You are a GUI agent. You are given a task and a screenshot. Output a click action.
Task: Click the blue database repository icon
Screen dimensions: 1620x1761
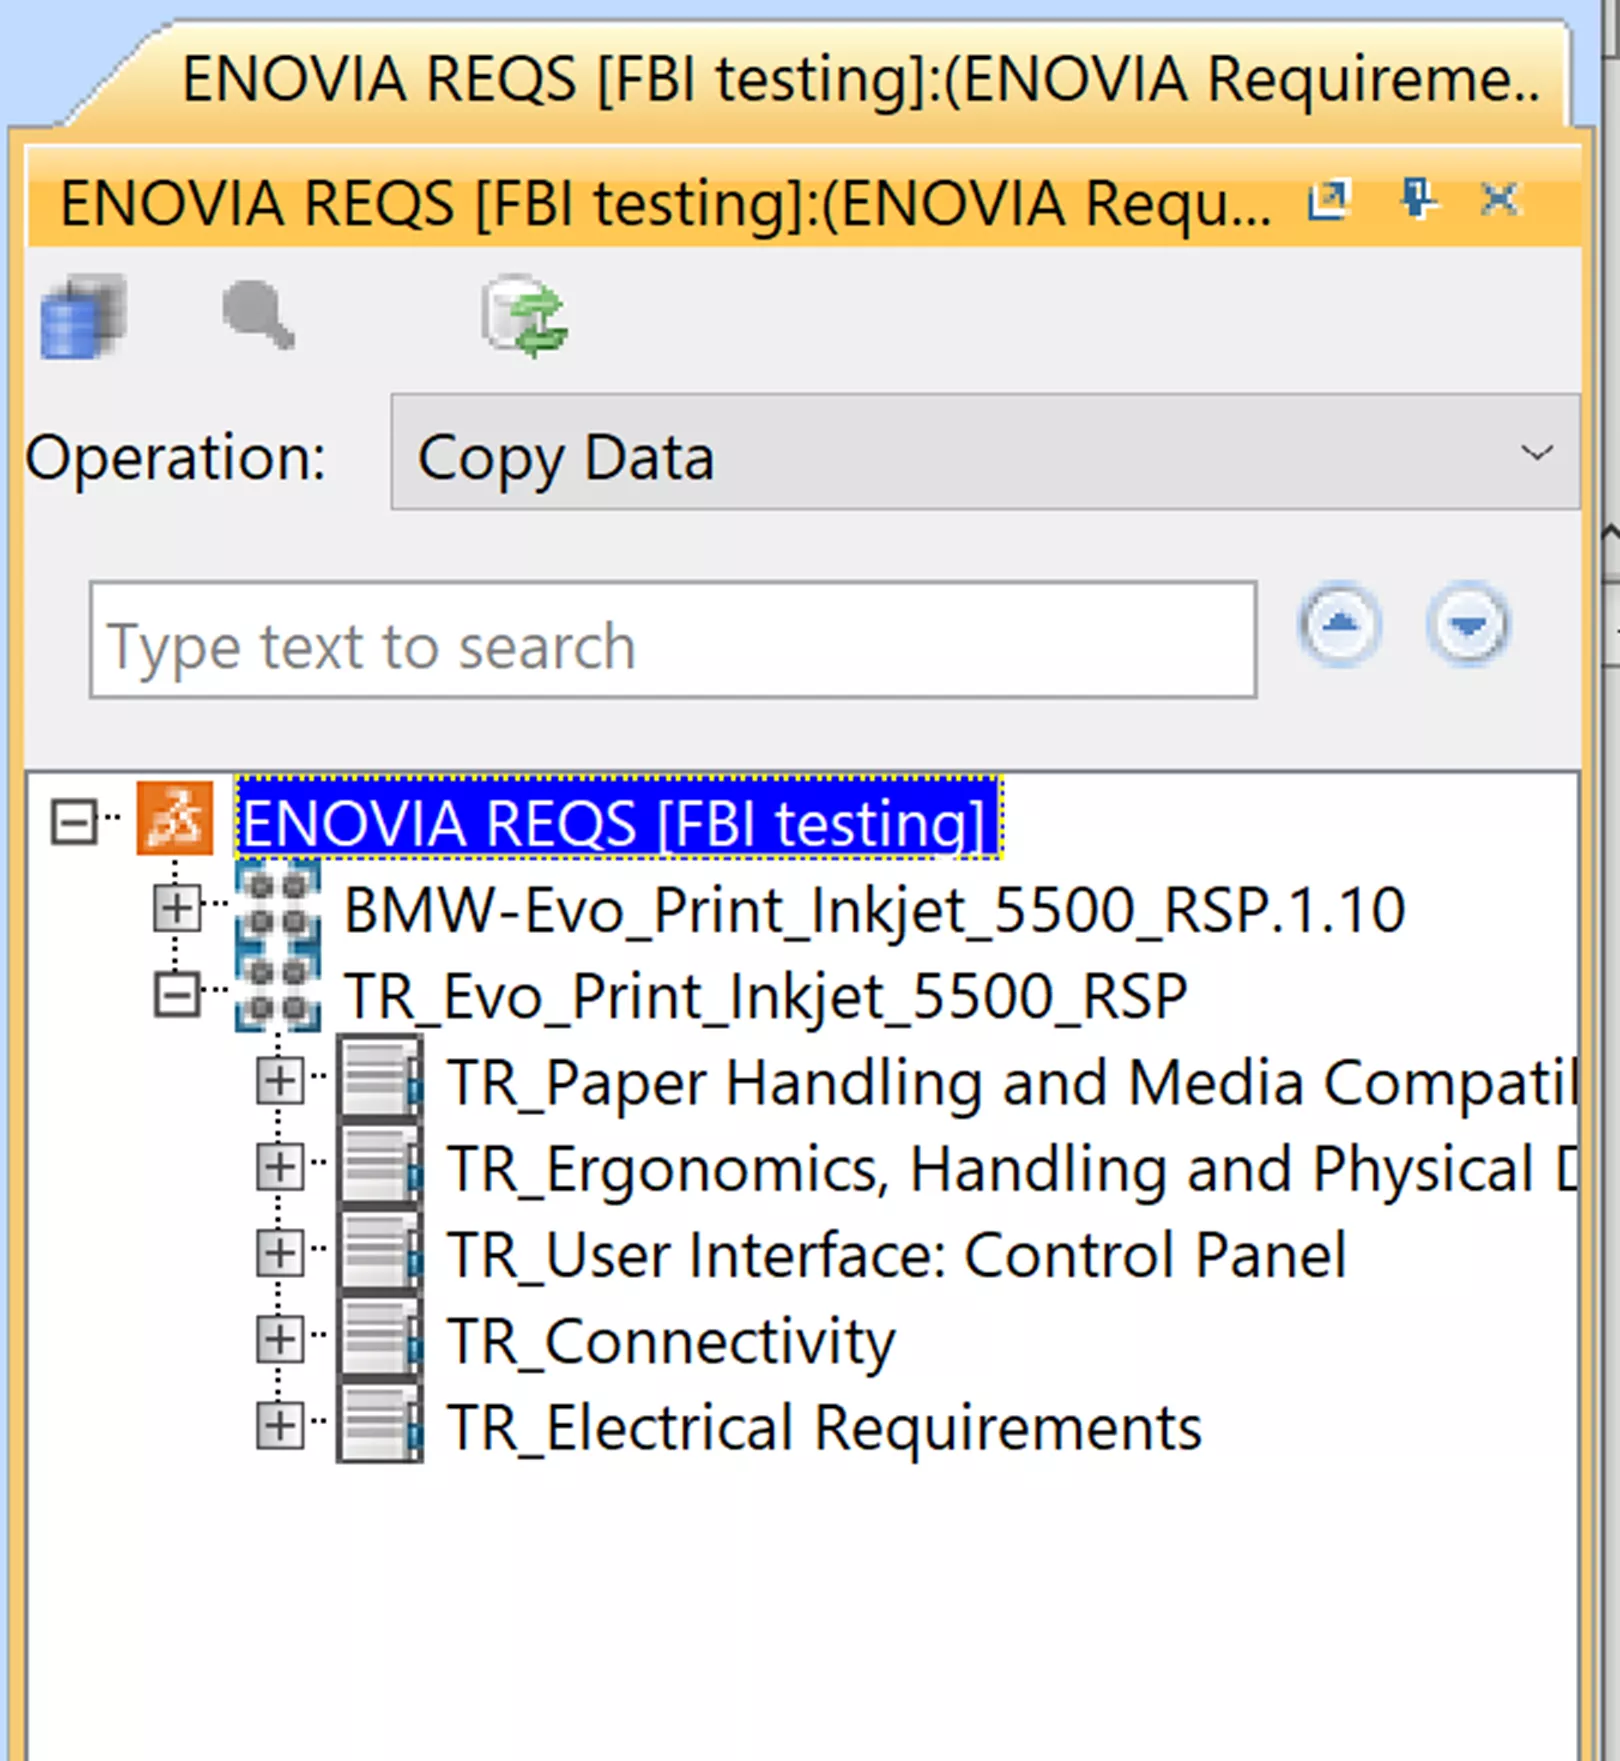click(x=83, y=317)
